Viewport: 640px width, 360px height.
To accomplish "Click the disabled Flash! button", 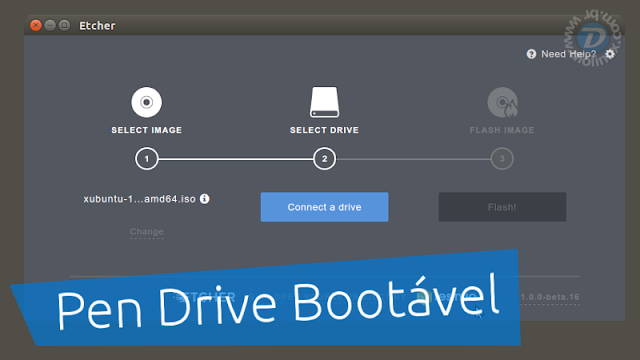I will (x=502, y=207).
